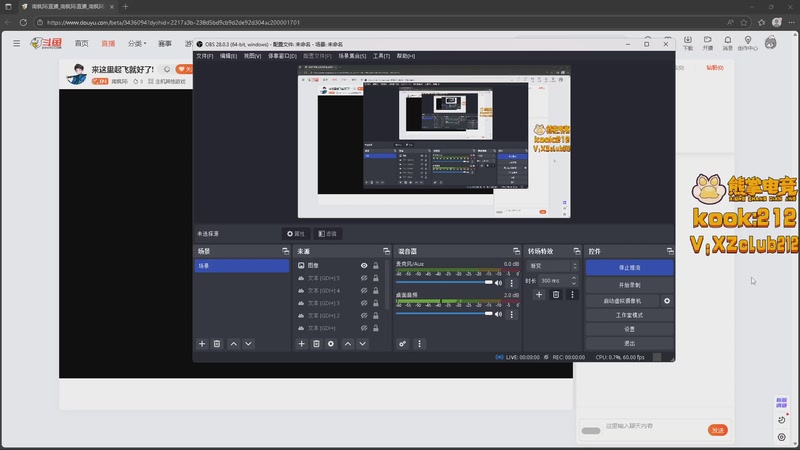Show the 文本 (GDI+) 3 source
The image size is (800, 450).
(x=364, y=303)
